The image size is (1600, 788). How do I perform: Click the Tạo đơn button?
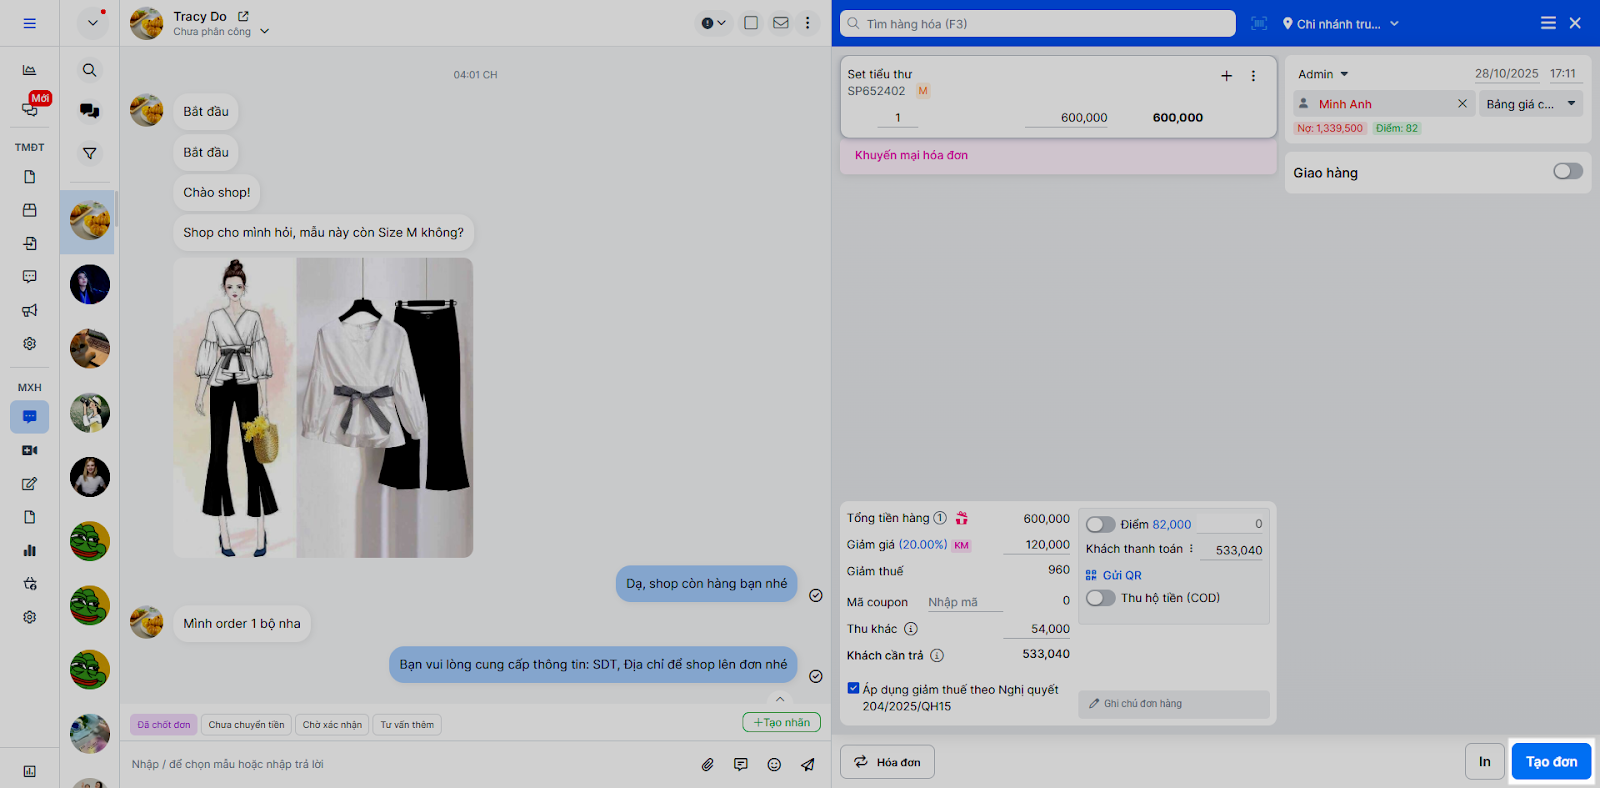(x=1551, y=762)
